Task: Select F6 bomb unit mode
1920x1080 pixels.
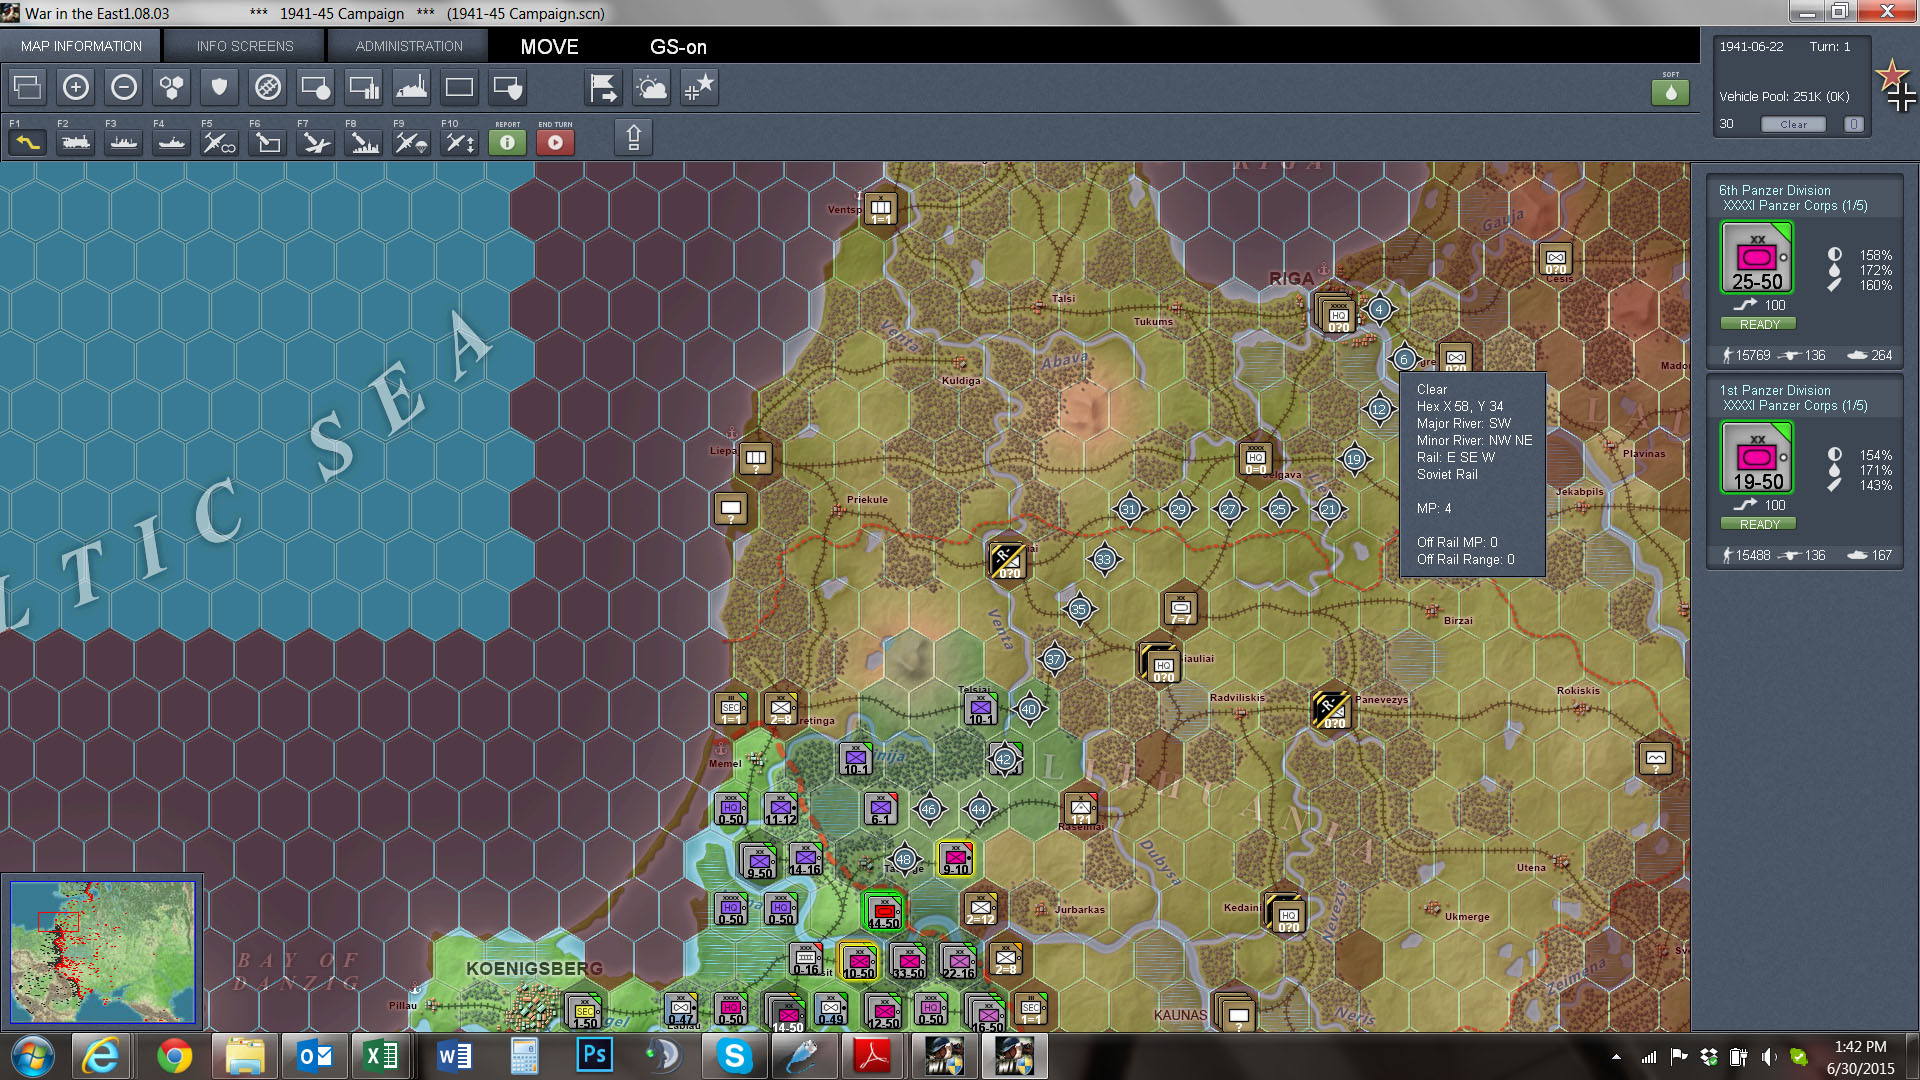Action: click(268, 143)
